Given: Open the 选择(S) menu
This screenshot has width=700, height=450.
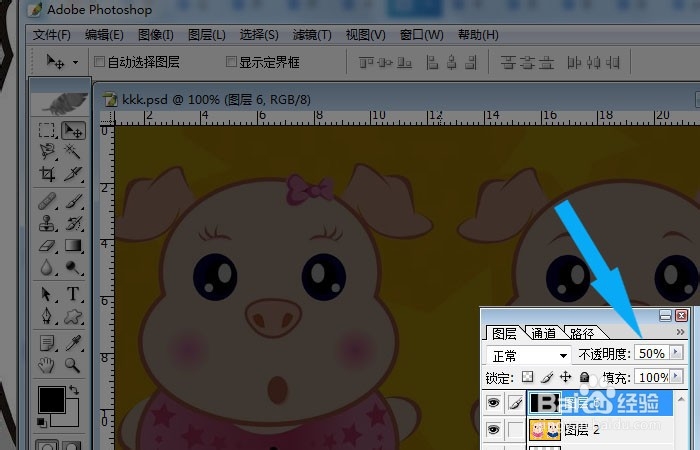Looking at the screenshot, I should point(259,35).
